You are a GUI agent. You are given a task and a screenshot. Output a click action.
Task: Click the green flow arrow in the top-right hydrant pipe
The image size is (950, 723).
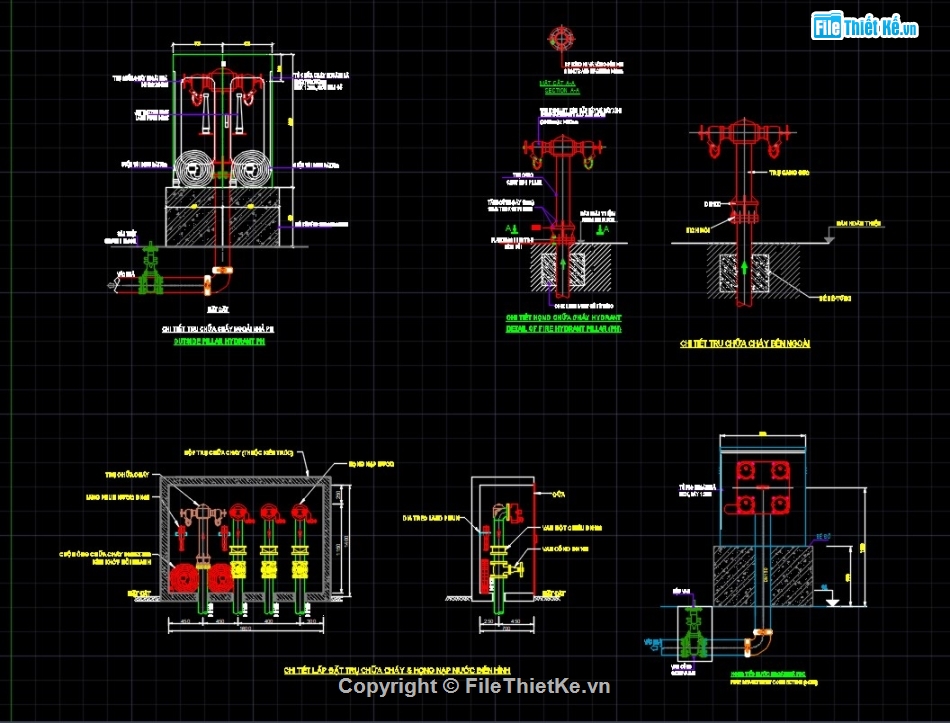click(x=741, y=270)
